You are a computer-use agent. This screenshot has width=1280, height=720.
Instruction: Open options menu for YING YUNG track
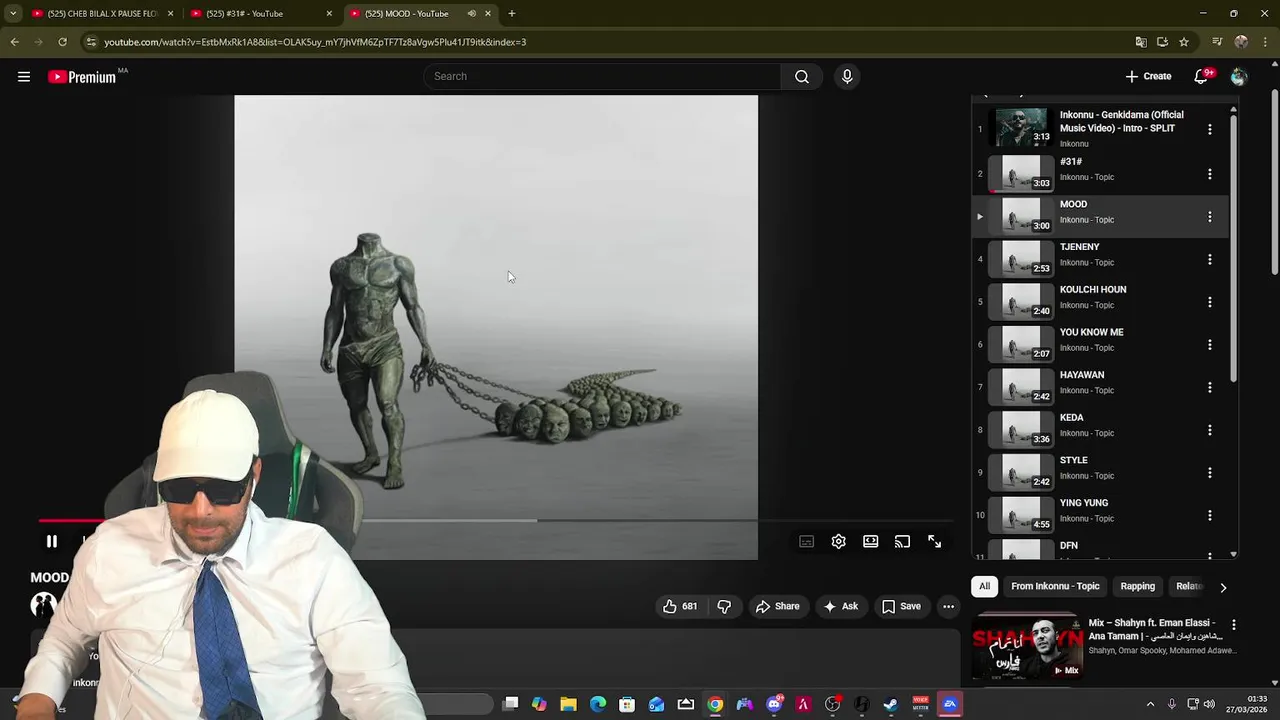point(1209,515)
